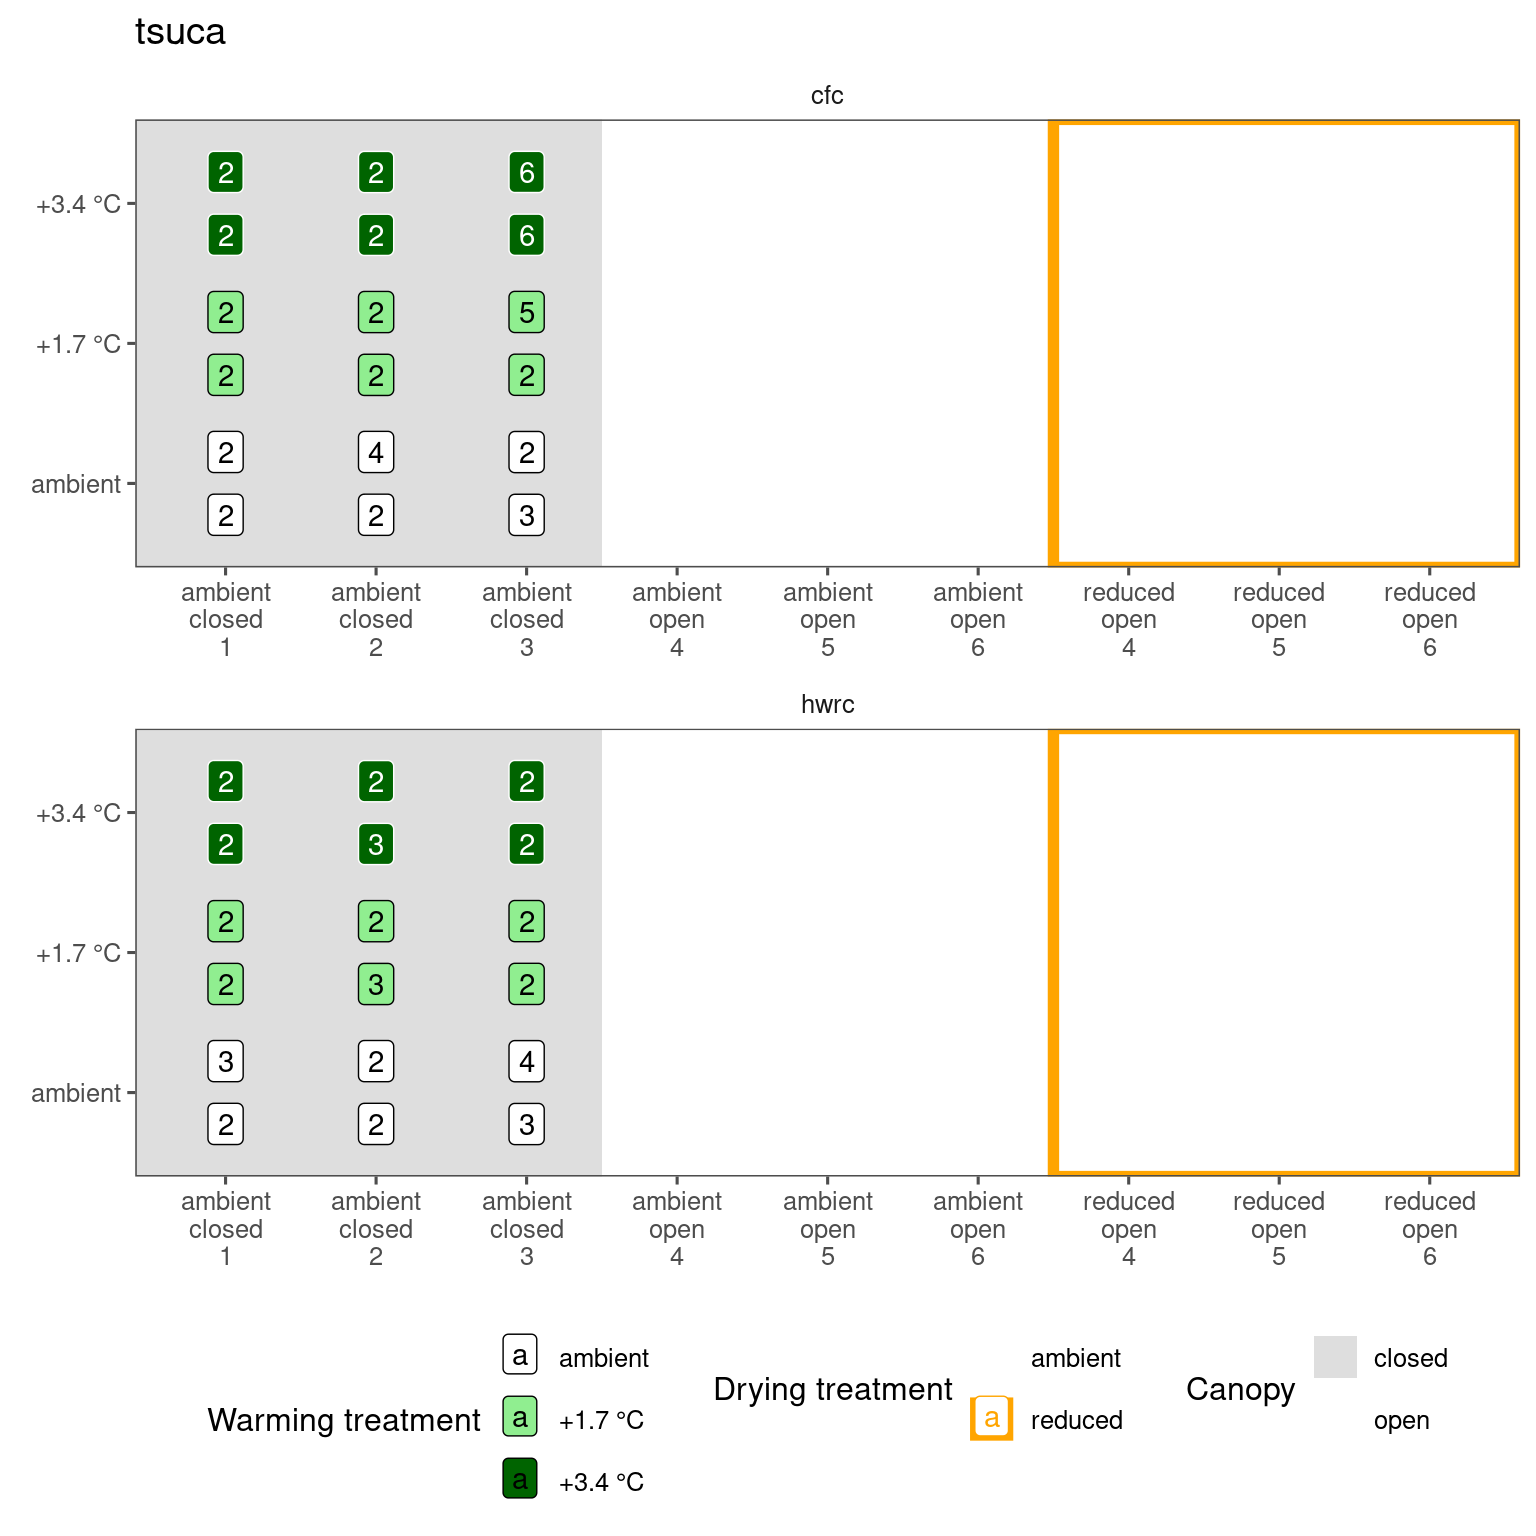Click the tsuca plot title

pyautogui.click(x=180, y=32)
